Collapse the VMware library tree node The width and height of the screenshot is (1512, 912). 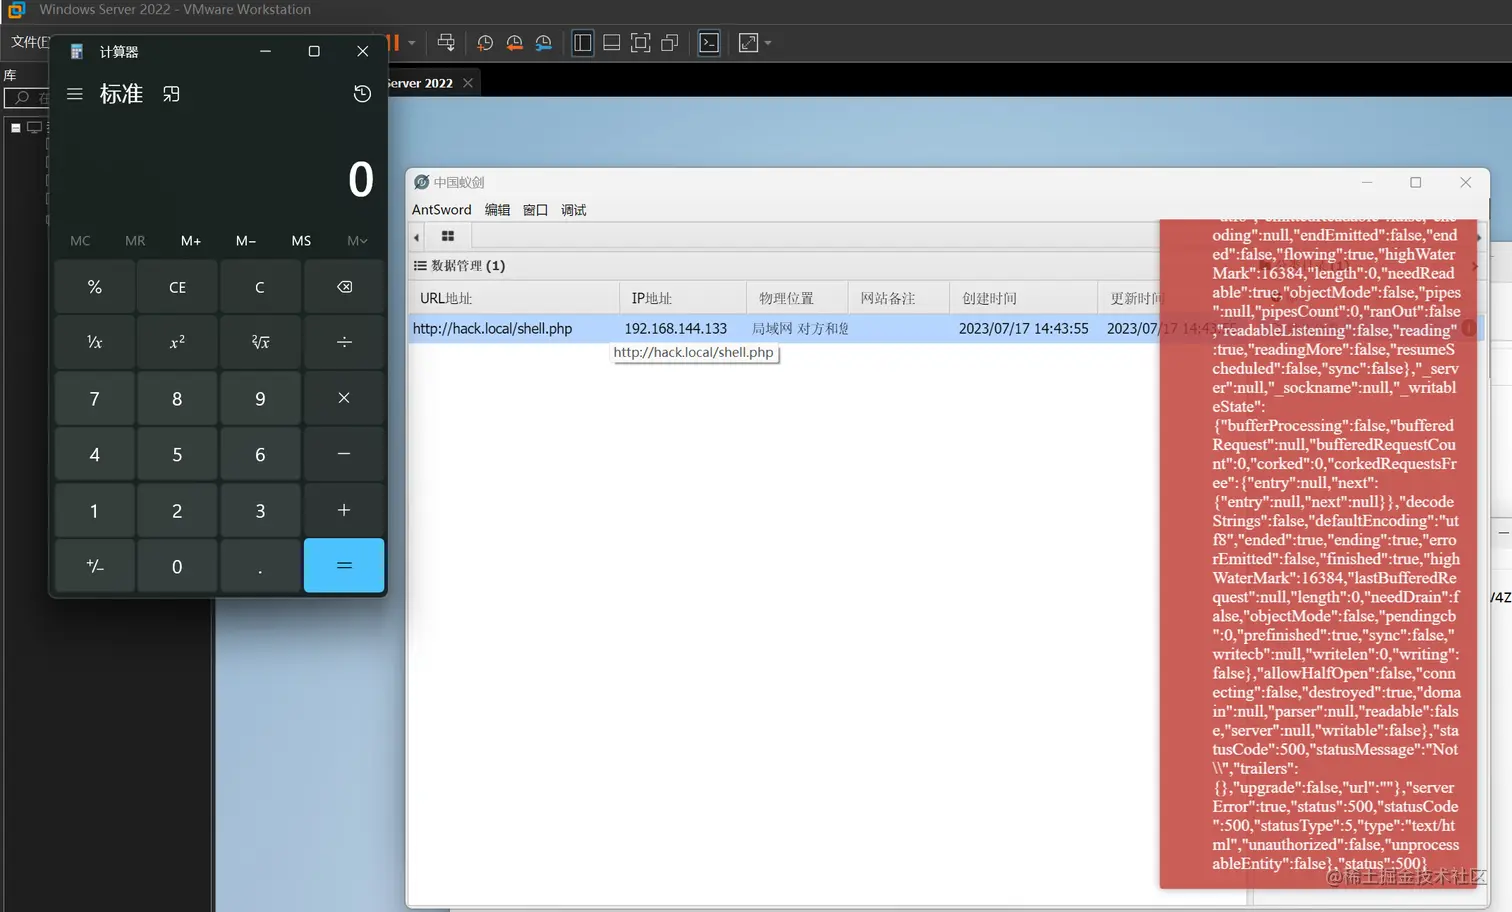click(16, 128)
